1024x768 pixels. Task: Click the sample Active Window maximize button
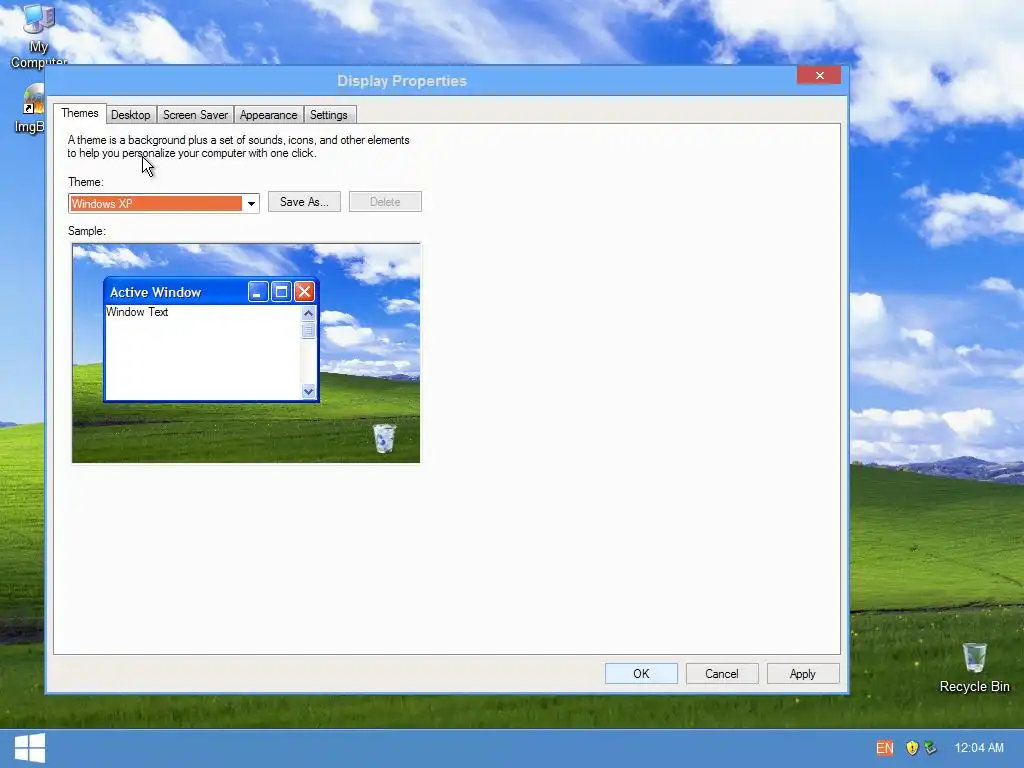[x=281, y=292]
